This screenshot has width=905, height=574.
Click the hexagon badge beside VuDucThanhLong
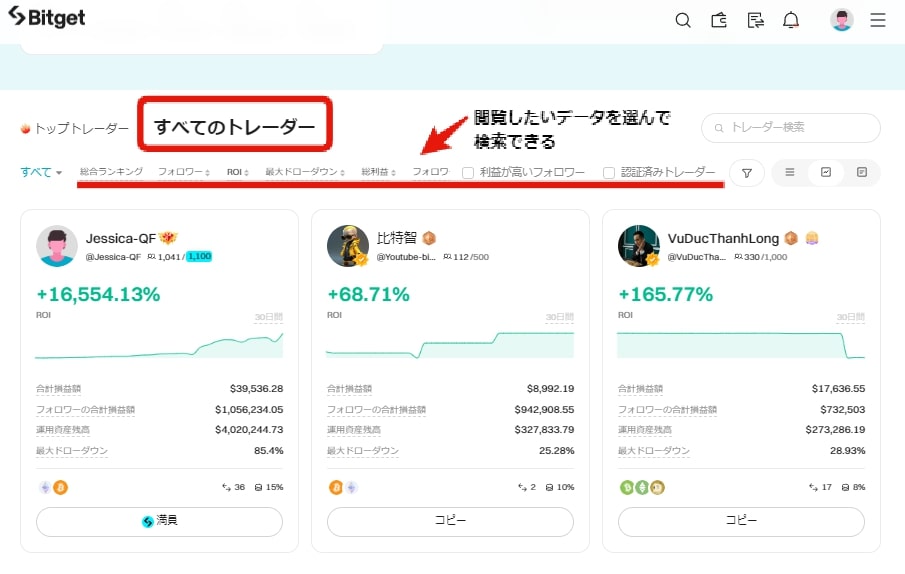click(791, 238)
